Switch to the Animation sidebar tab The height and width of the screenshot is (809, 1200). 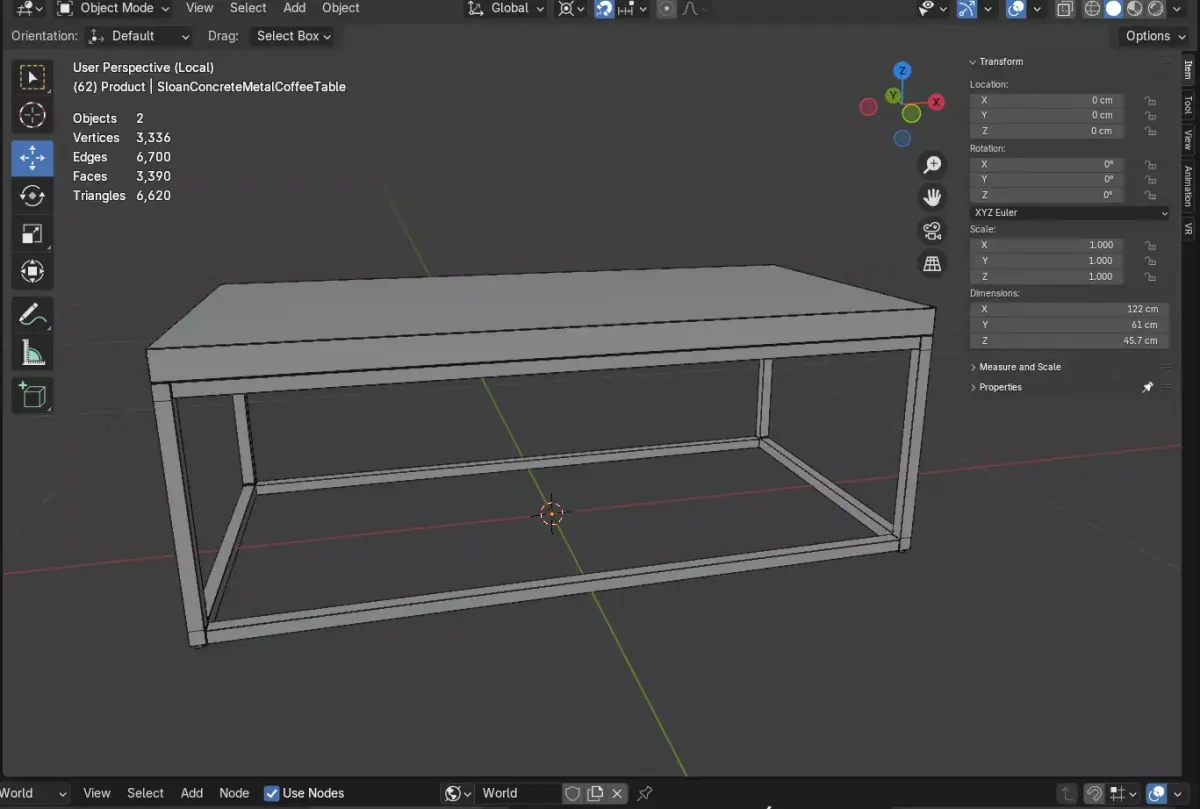[x=1188, y=186]
